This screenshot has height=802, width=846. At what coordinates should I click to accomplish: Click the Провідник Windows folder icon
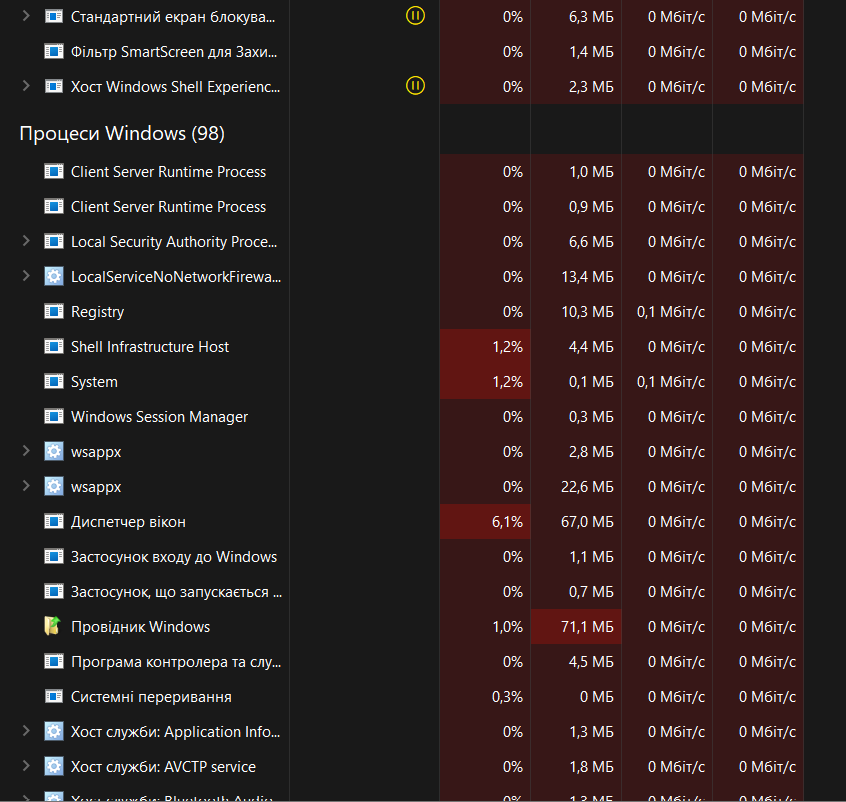(x=53, y=627)
